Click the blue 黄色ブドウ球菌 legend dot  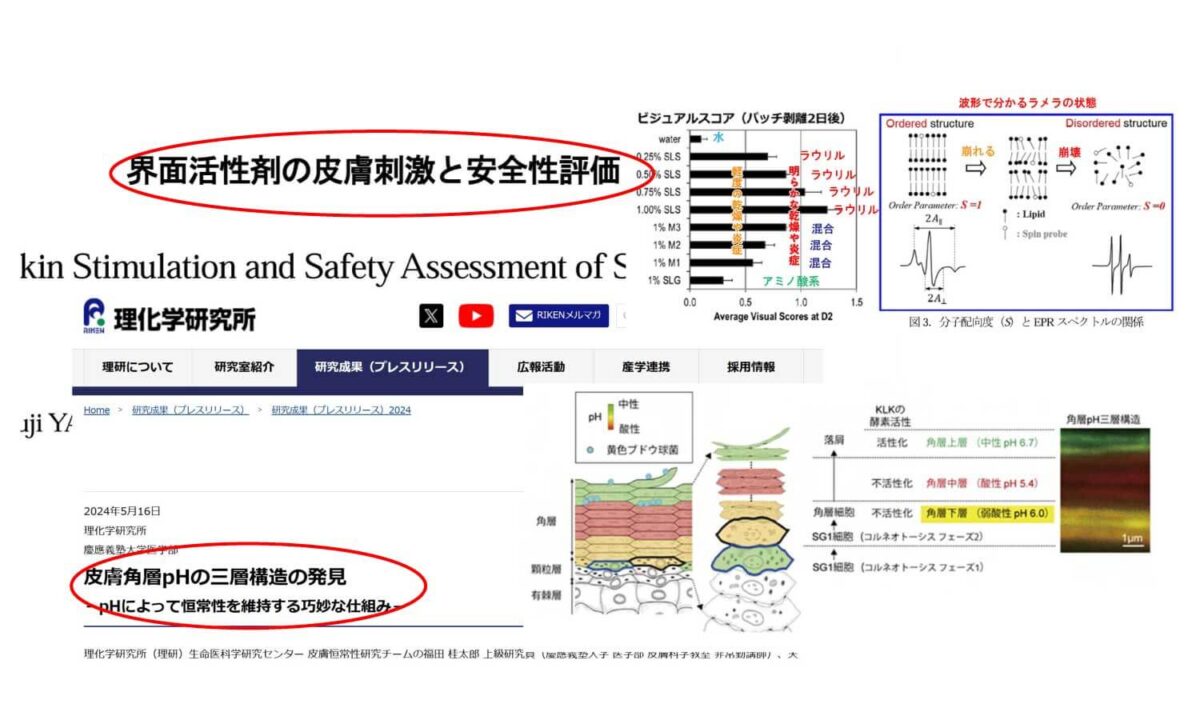(596, 451)
